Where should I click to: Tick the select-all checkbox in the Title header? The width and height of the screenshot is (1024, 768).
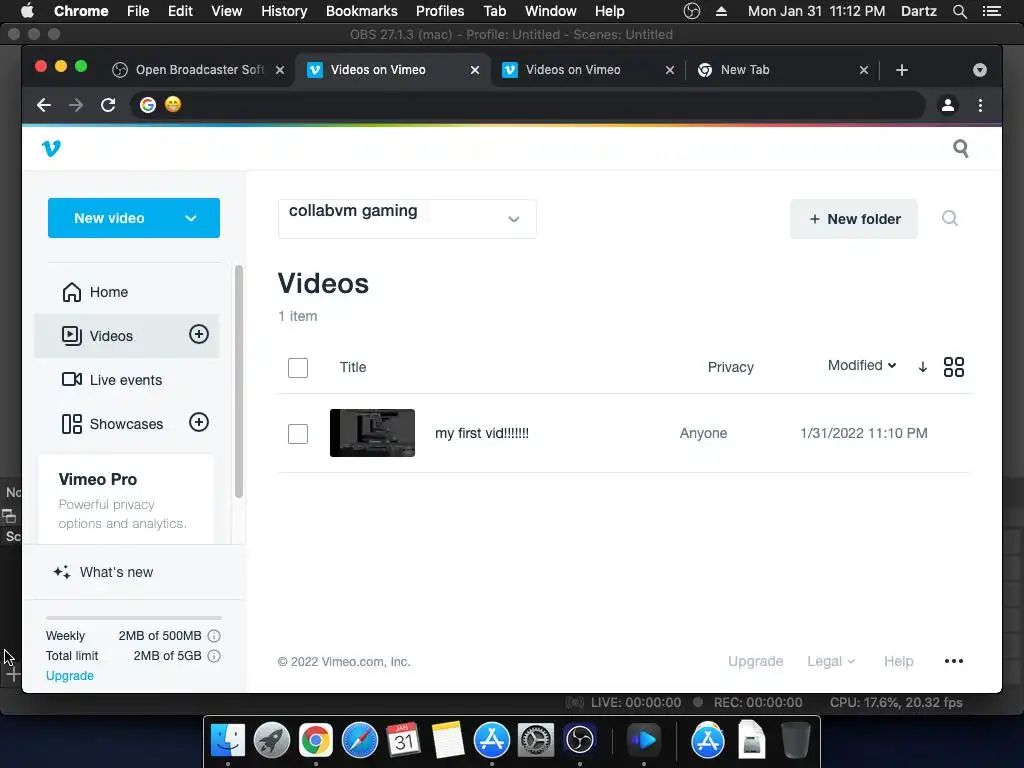[x=298, y=368]
